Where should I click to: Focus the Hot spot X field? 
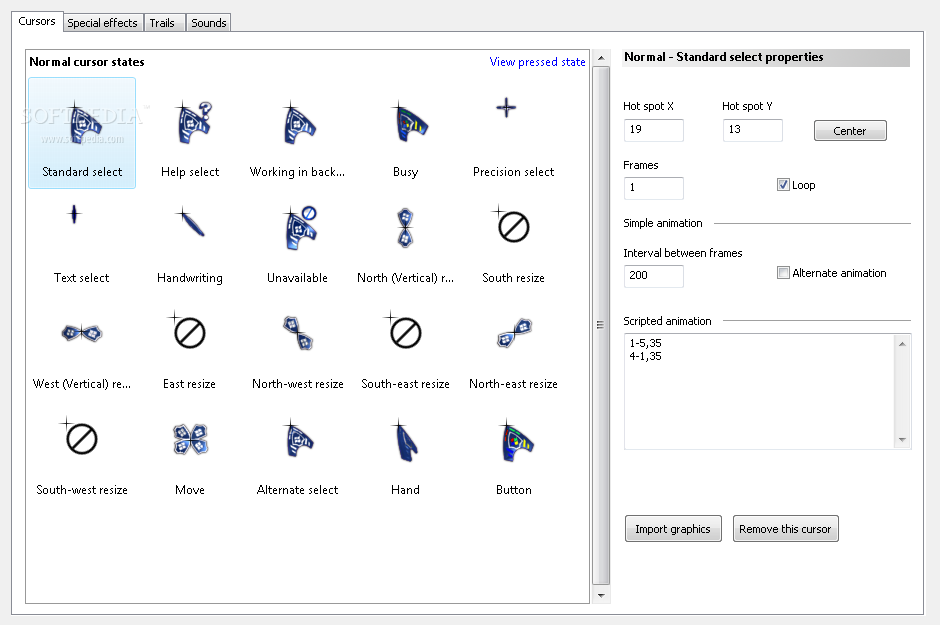pyautogui.click(x=653, y=129)
